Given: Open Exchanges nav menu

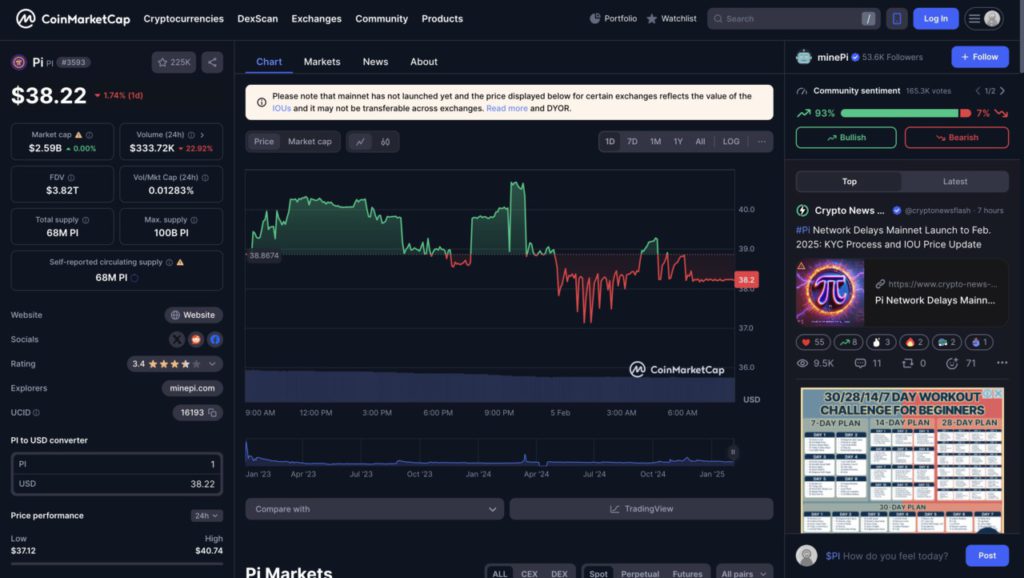Looking at the screenshot, I should (x=316, y=19).
